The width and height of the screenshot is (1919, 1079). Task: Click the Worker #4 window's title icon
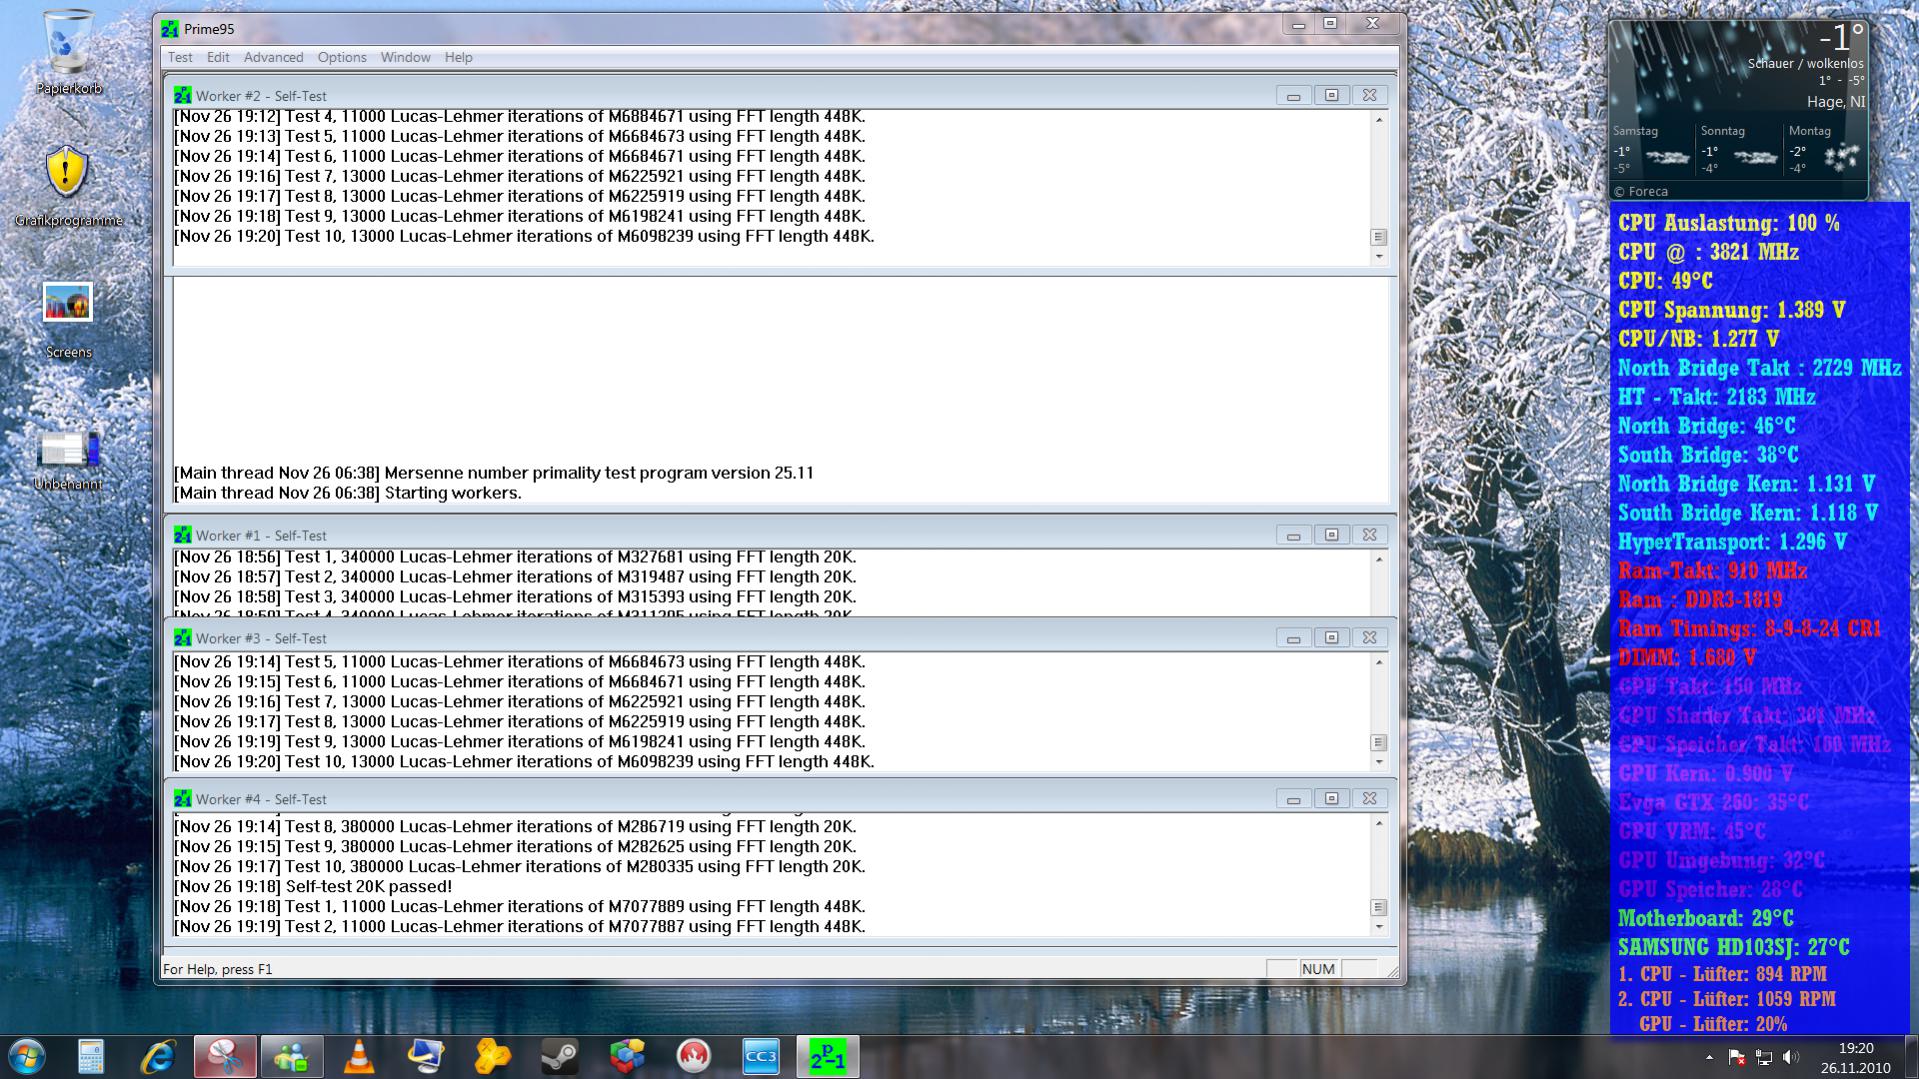[x=182, y=799]
